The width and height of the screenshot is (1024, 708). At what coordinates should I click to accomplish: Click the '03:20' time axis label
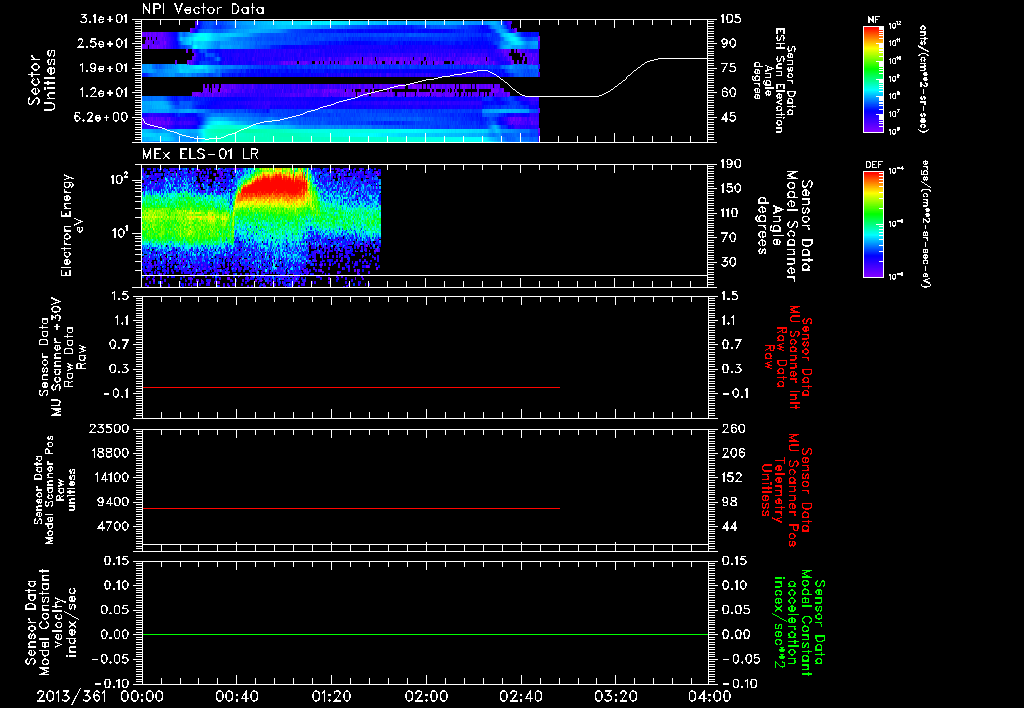click(x=615, y=696)
